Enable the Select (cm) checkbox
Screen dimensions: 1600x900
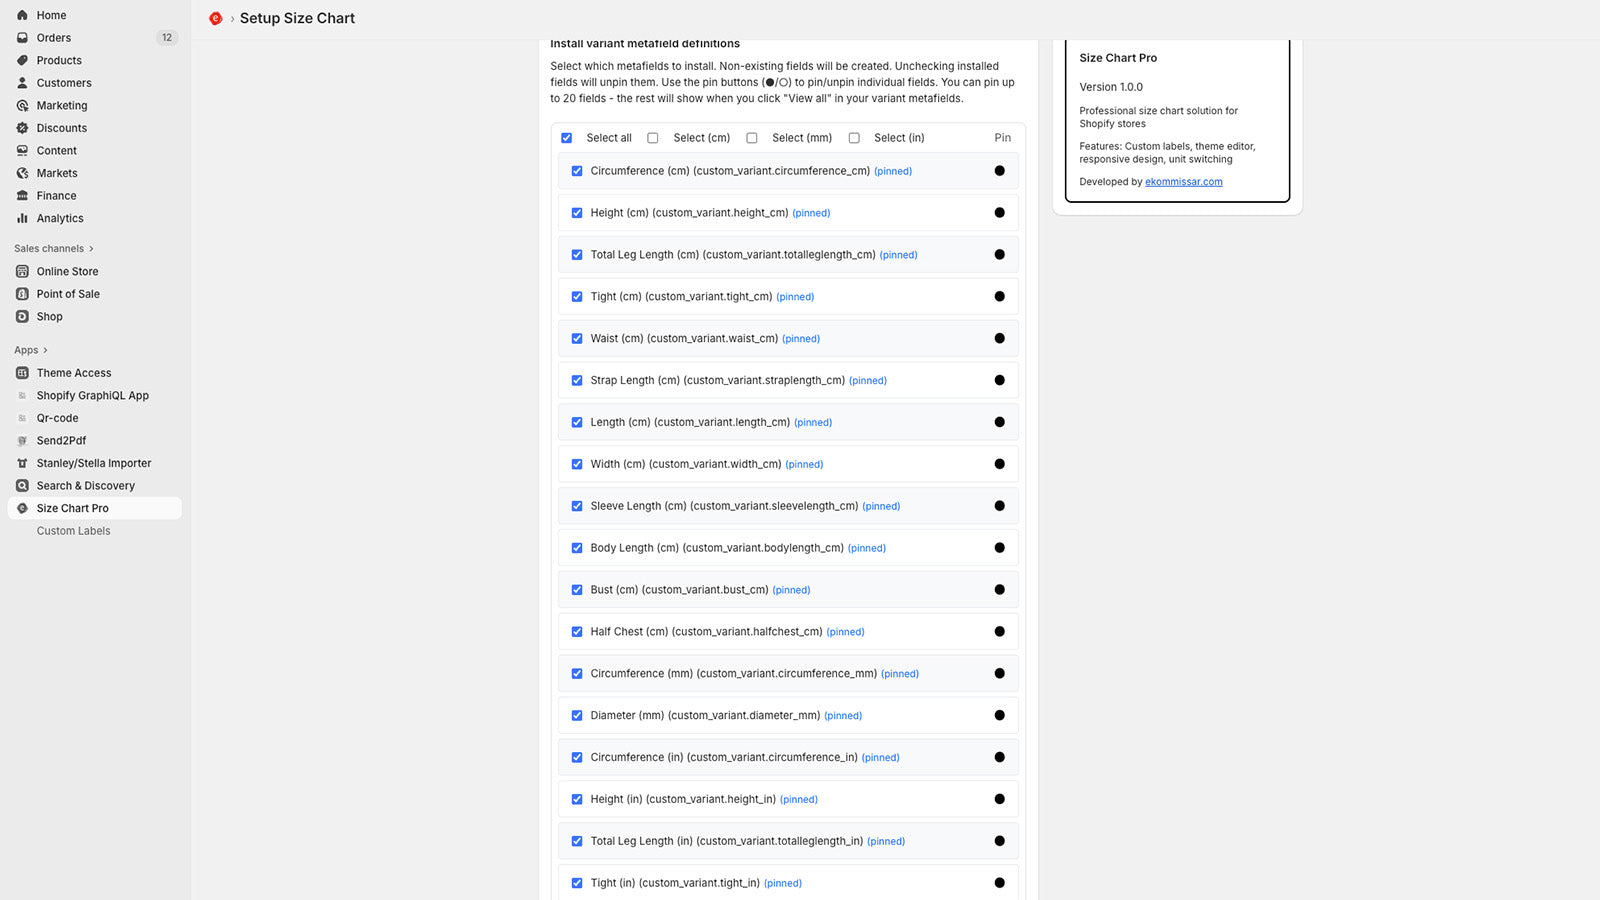click(653, 138)
